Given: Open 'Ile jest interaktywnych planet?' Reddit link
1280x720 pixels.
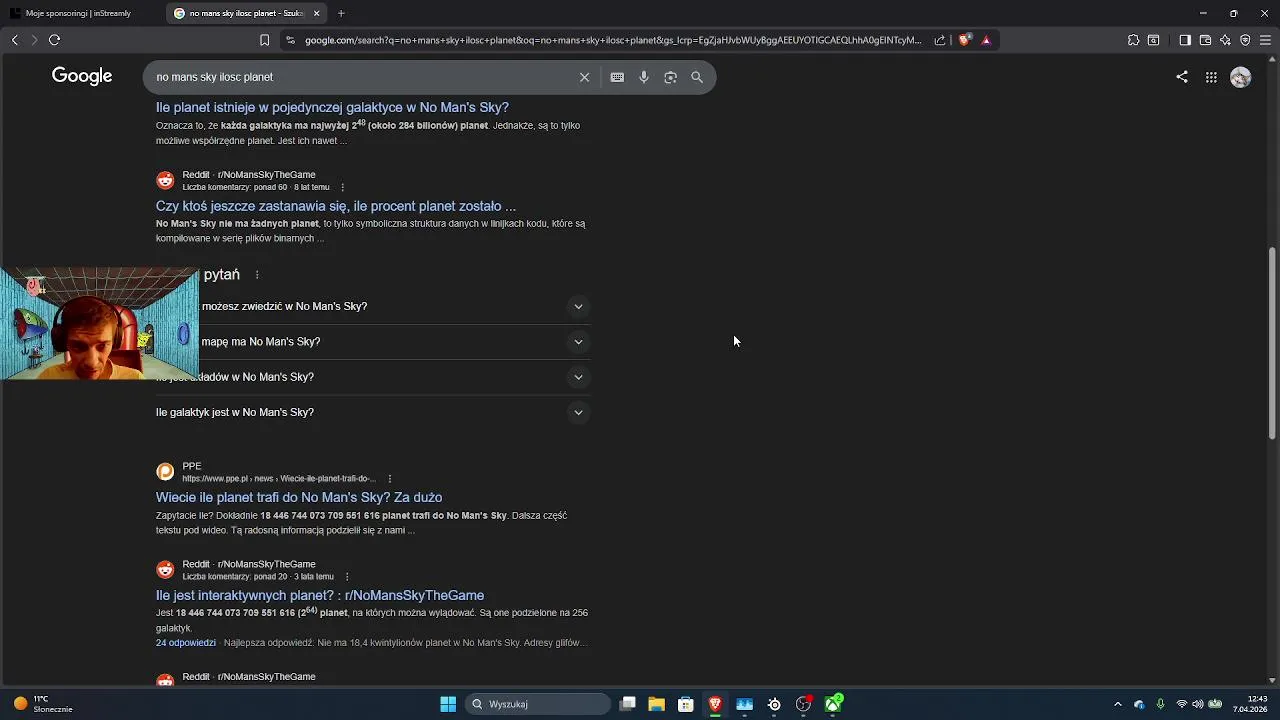Looking at the screenshot, I should click(320, 595).
